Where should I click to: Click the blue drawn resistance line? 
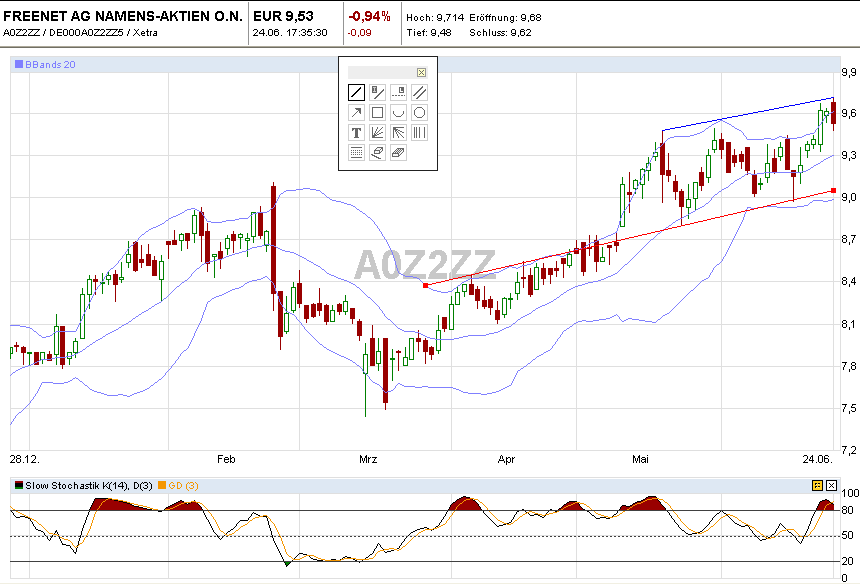(748, 114)
